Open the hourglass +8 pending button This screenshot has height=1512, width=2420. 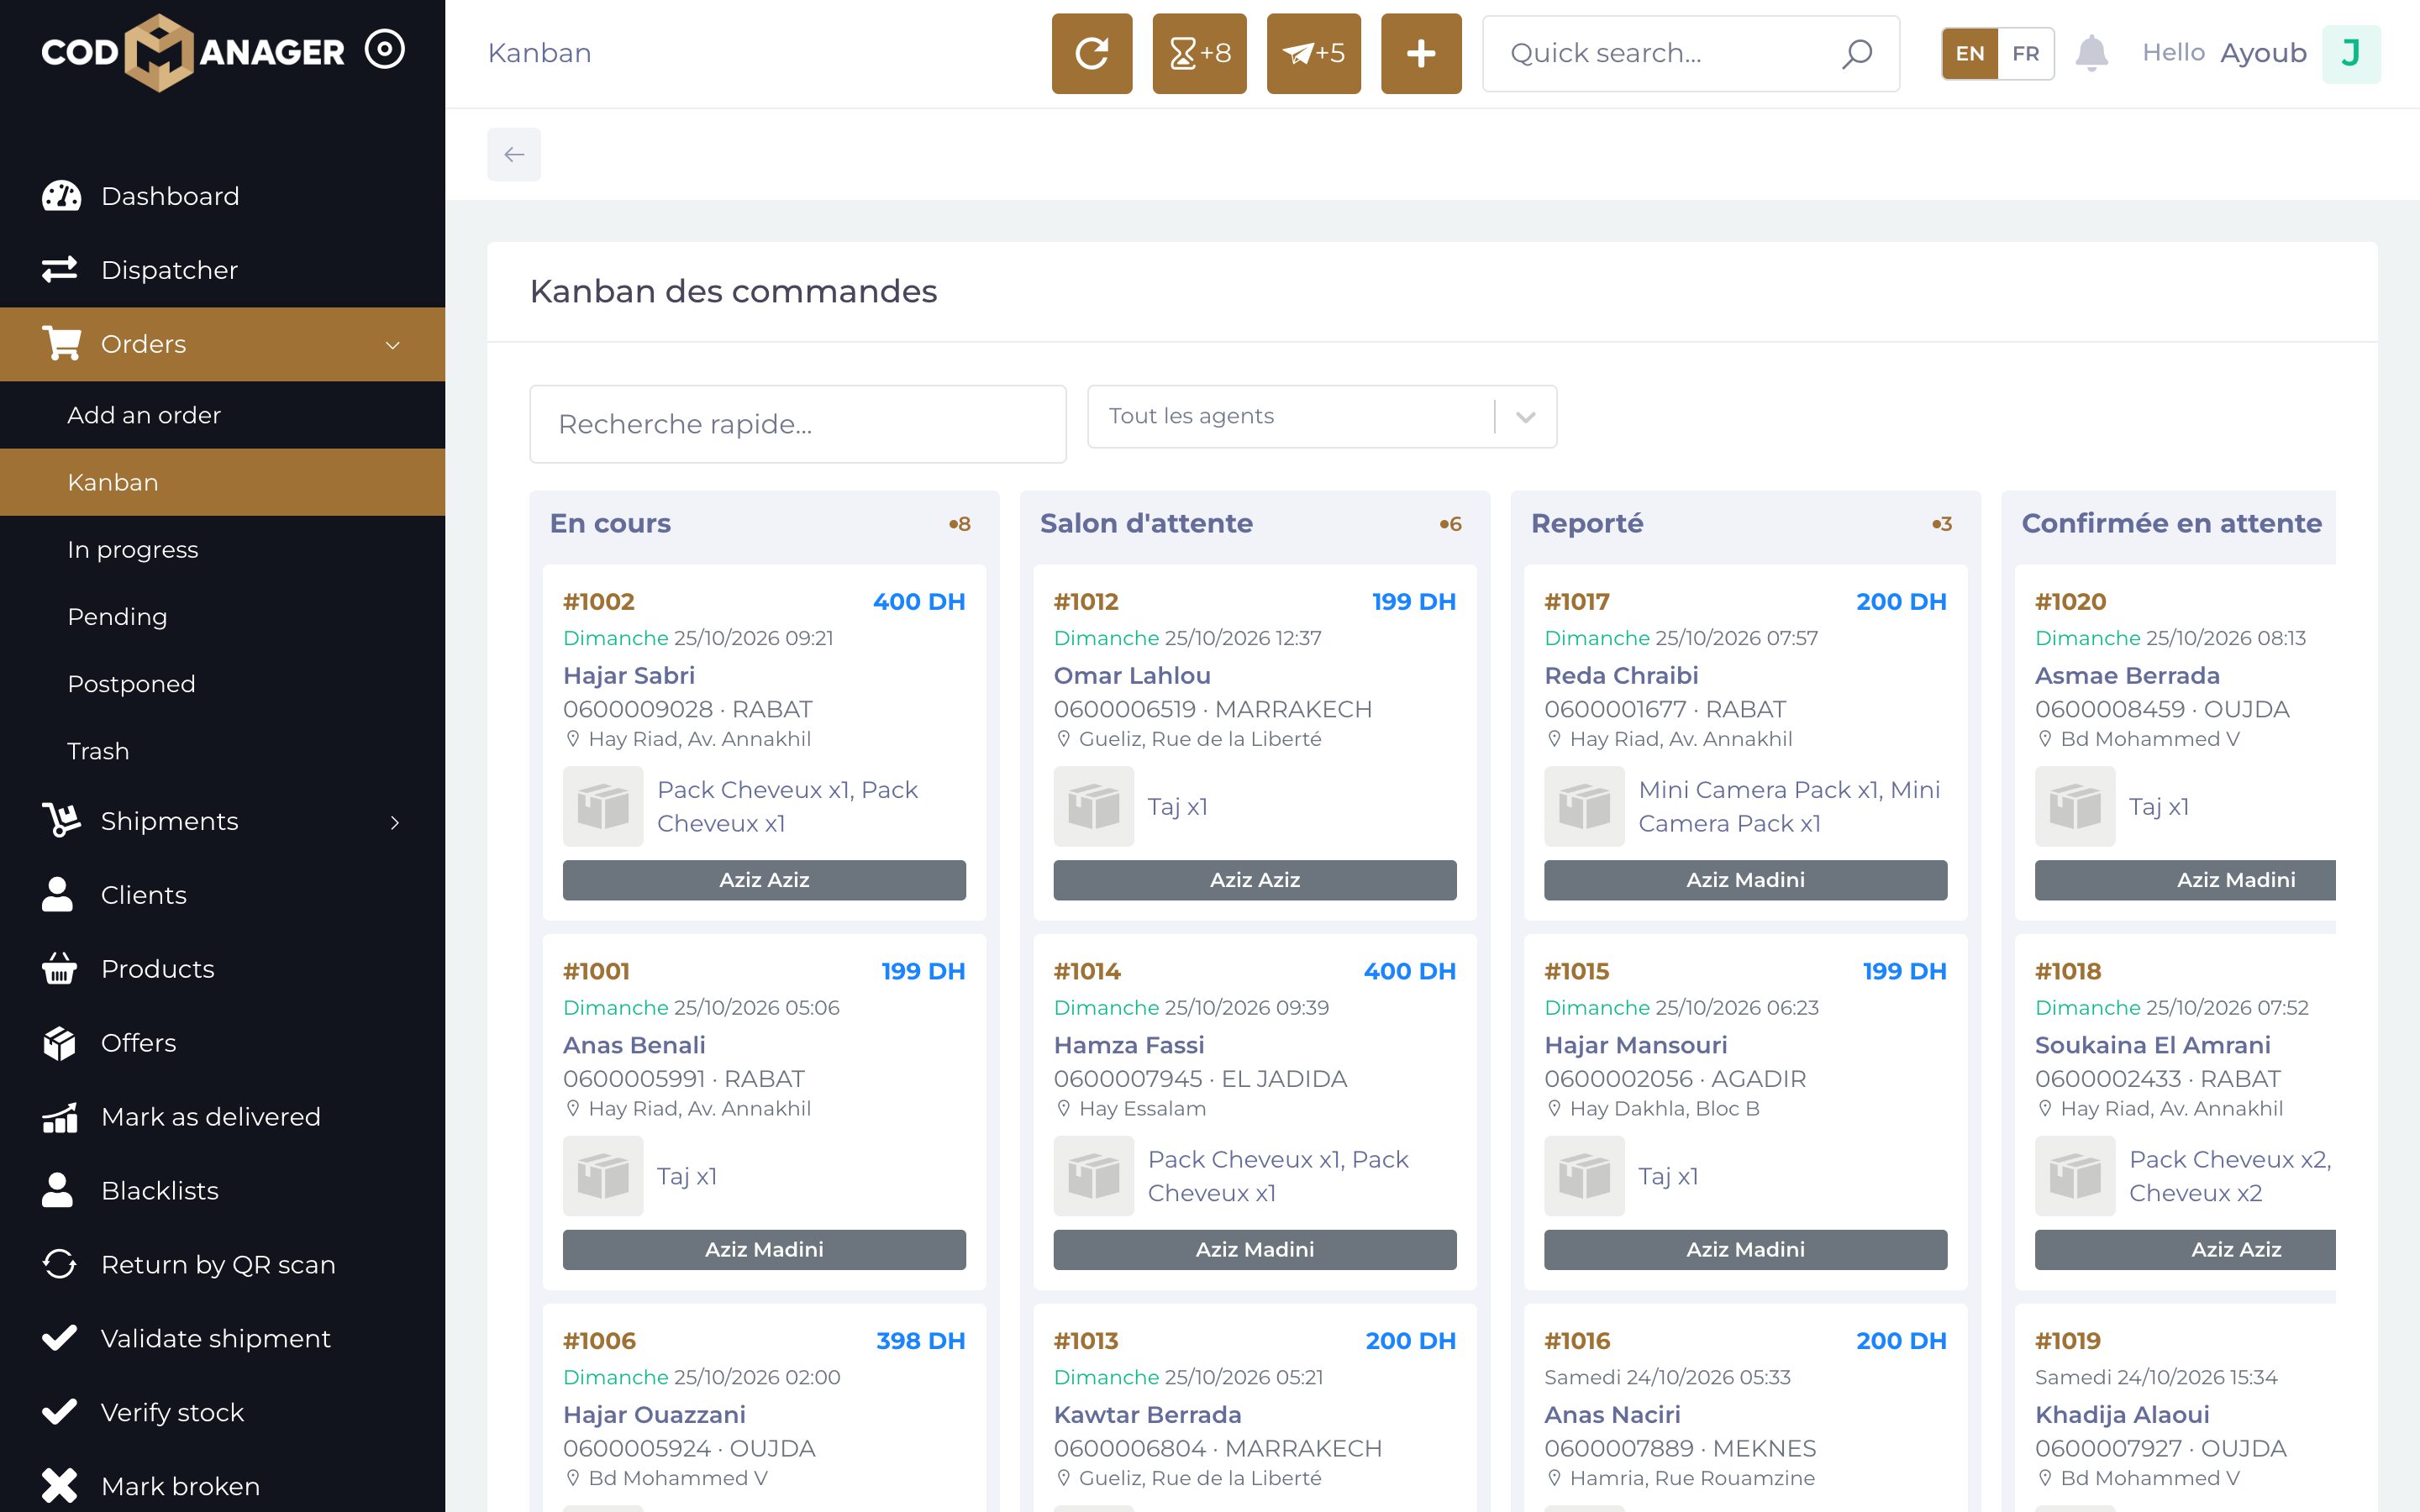point(1199,53)
